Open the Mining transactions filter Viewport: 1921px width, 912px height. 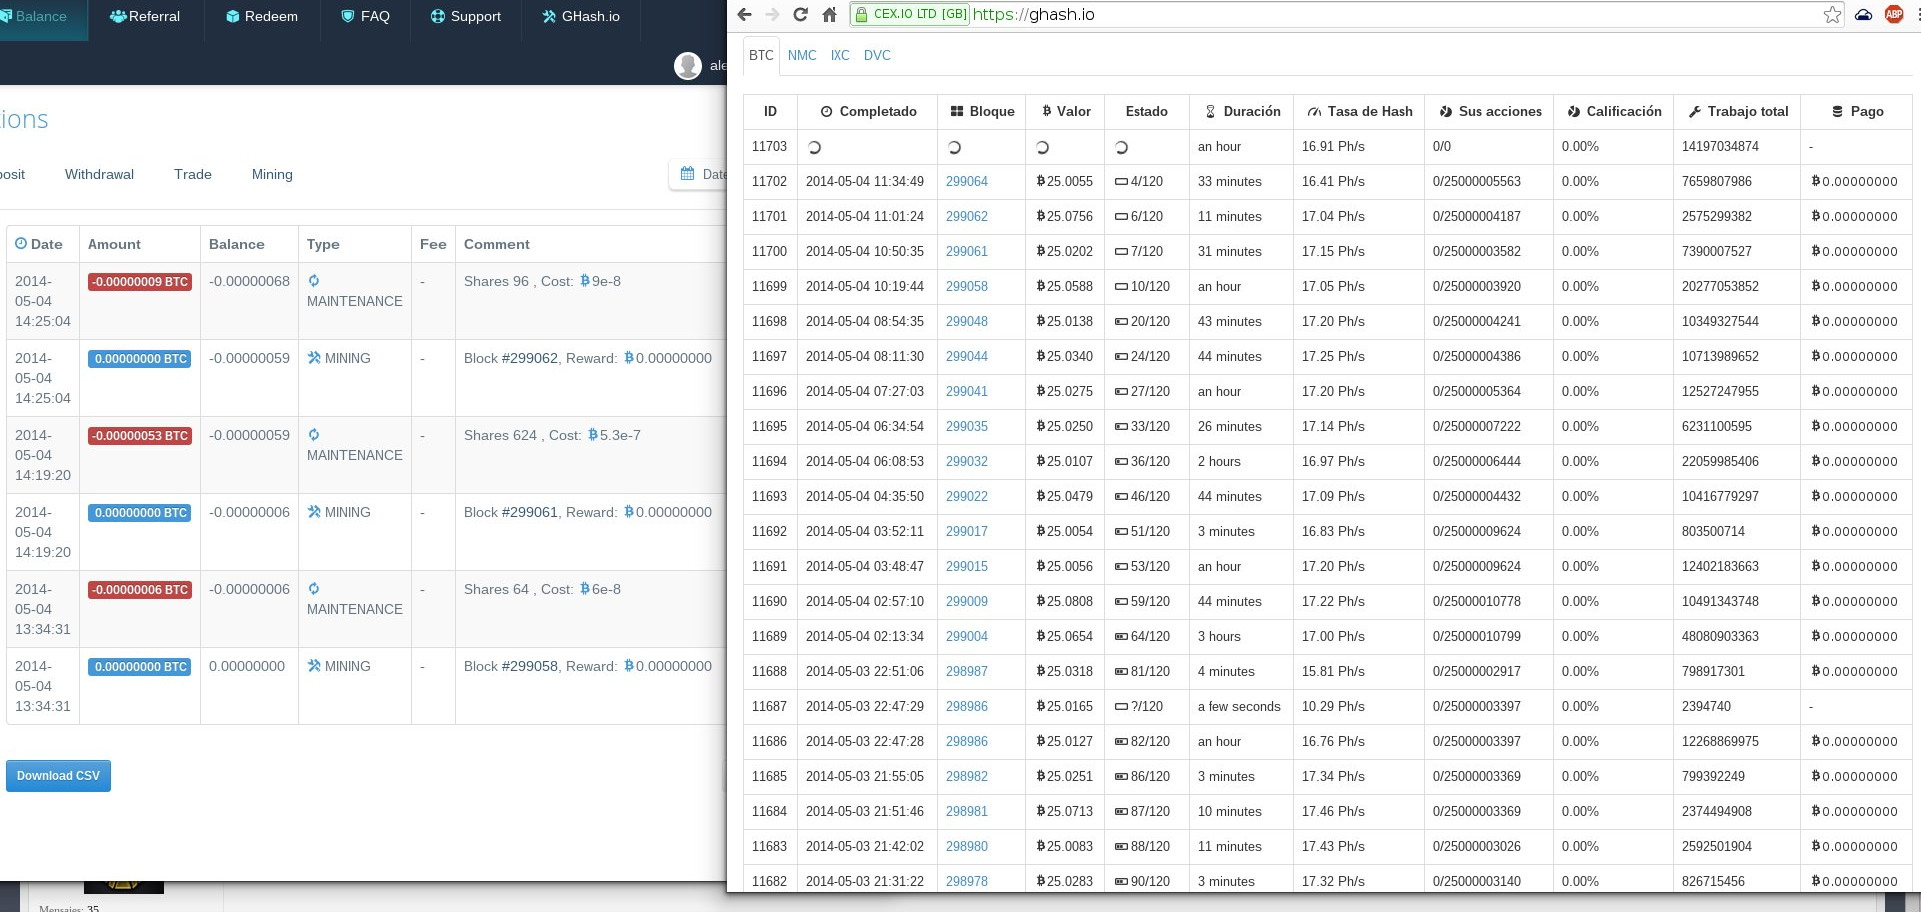[x=272, y=174]
